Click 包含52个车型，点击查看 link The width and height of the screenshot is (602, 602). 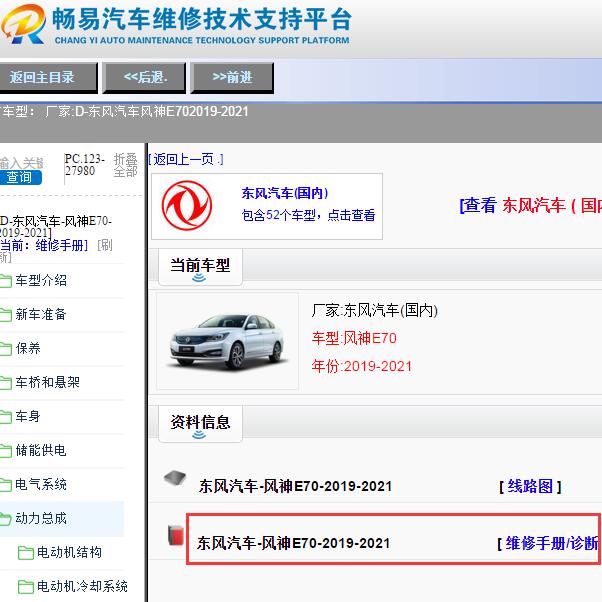[x=308, y=215]
